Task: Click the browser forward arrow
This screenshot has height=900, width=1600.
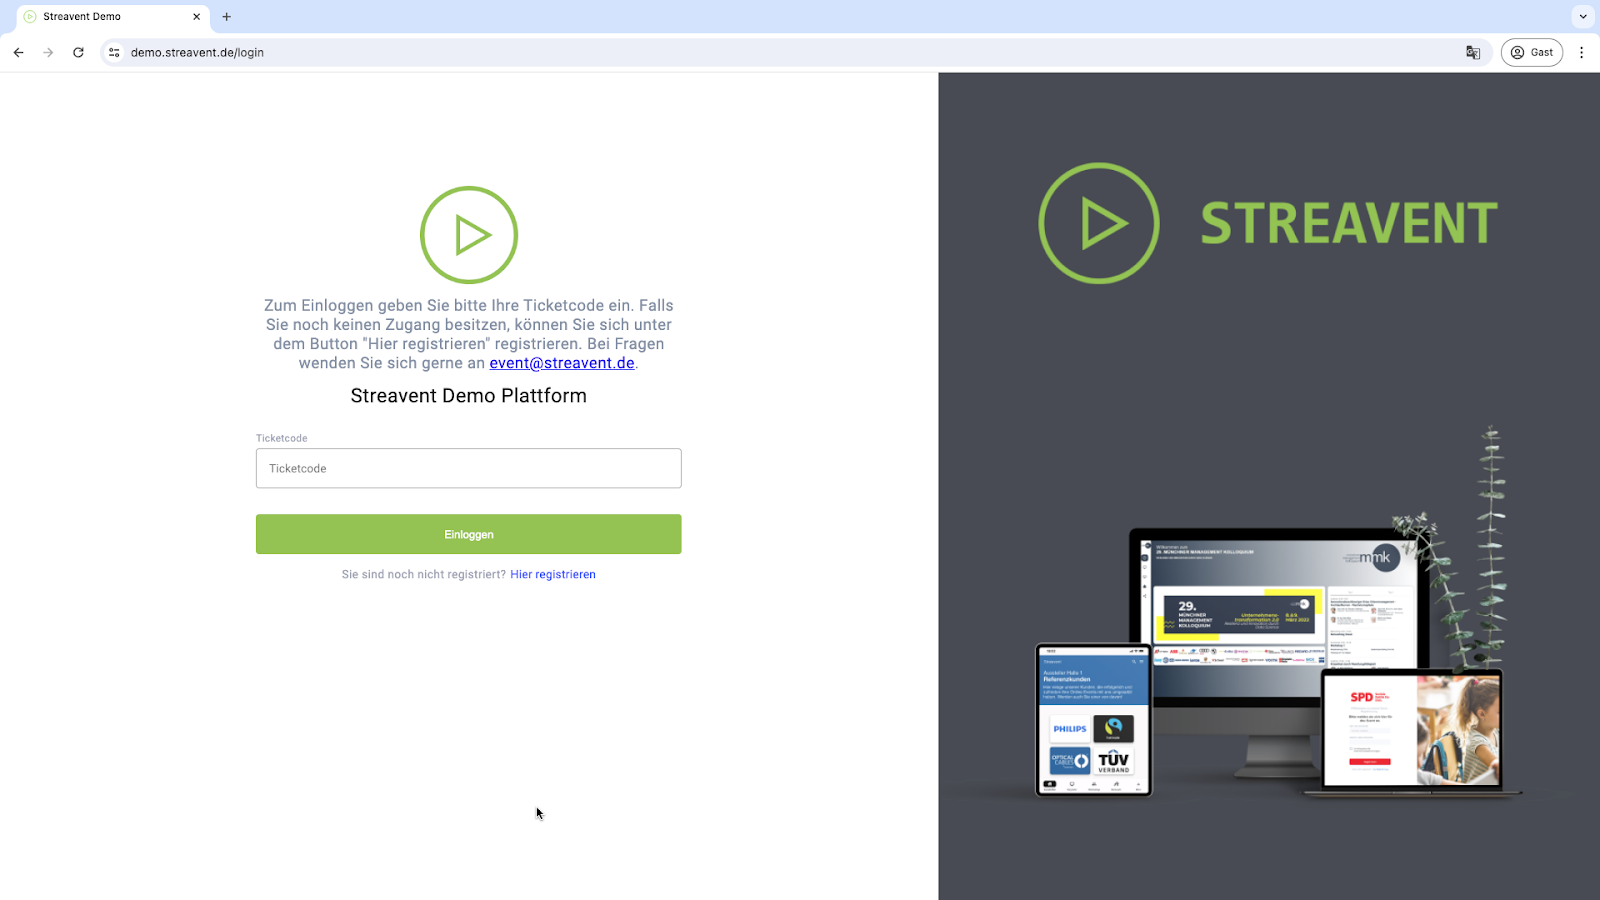Action: [48, 52]
